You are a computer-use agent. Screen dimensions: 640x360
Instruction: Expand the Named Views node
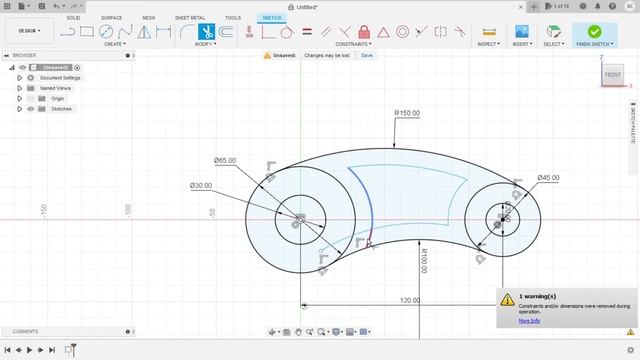coord(19,88)
